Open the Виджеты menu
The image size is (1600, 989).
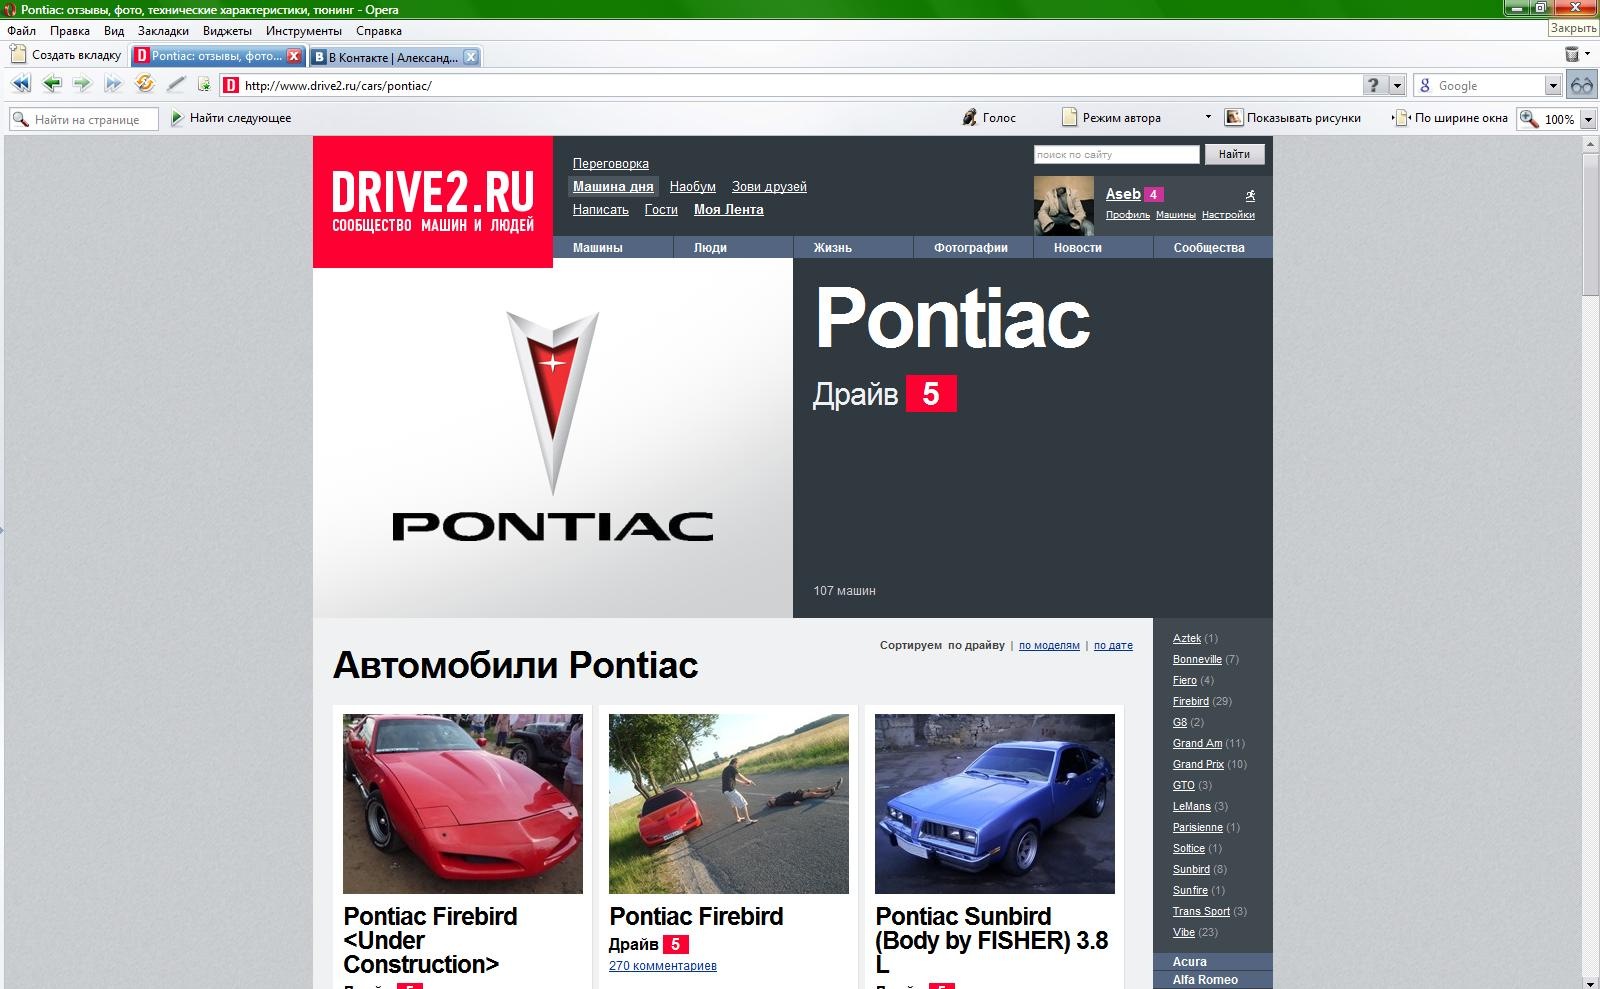(227, 31)
